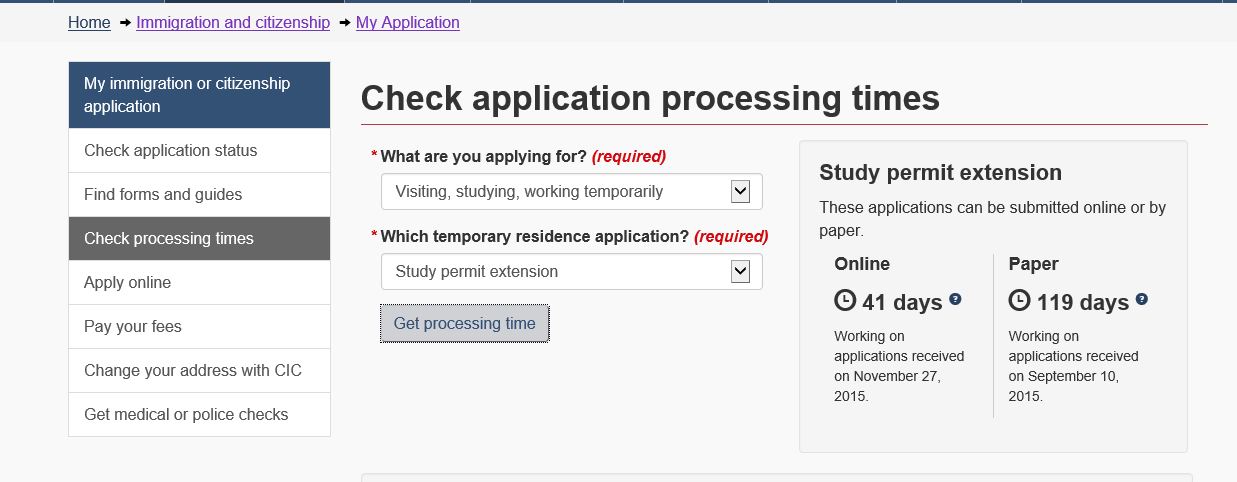Open Immigration and citizenship breadcrumb link
Viewport: 1237px width, 482px height.
tap(233, 22)
